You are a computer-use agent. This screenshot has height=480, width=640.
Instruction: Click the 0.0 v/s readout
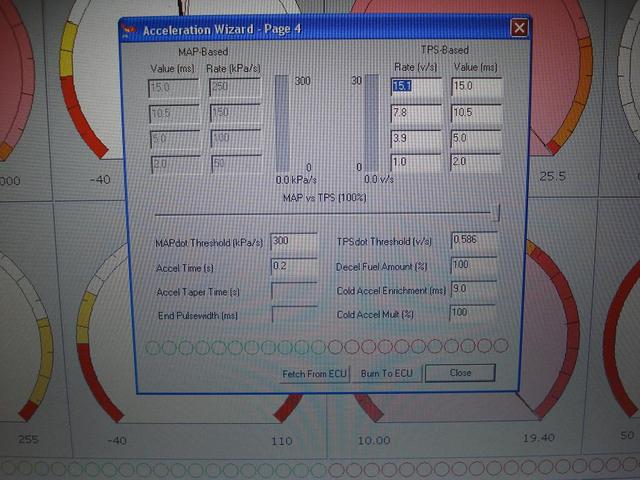(x=379, y=179)
